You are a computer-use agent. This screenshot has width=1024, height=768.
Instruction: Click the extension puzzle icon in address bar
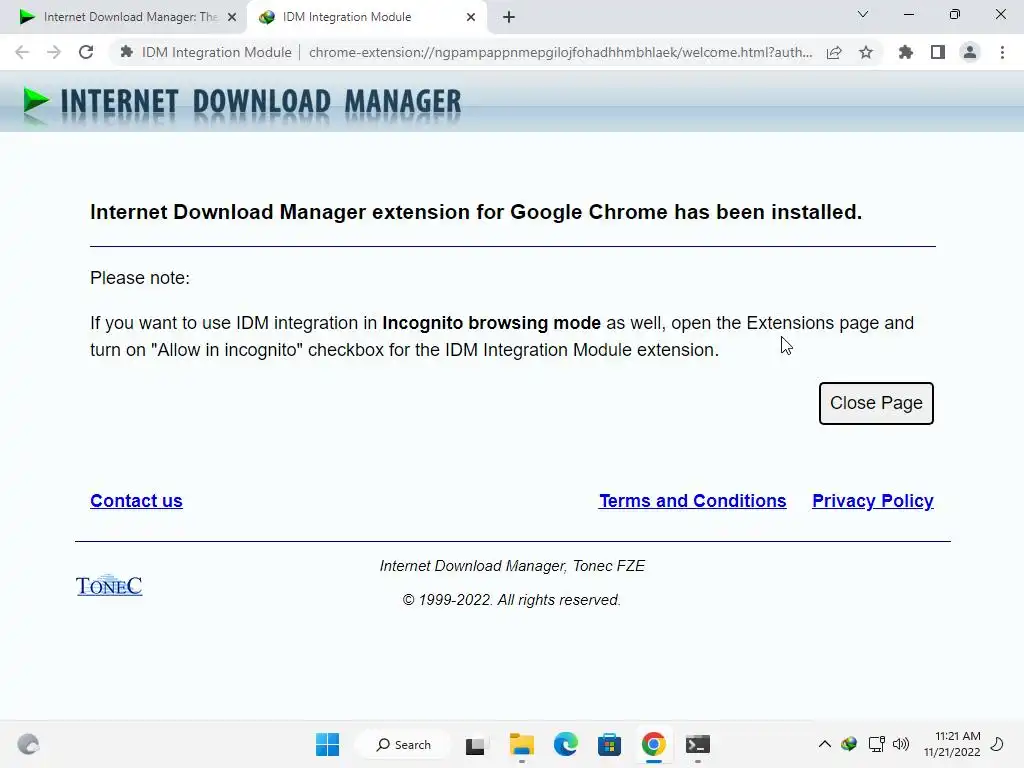point(127,52)
